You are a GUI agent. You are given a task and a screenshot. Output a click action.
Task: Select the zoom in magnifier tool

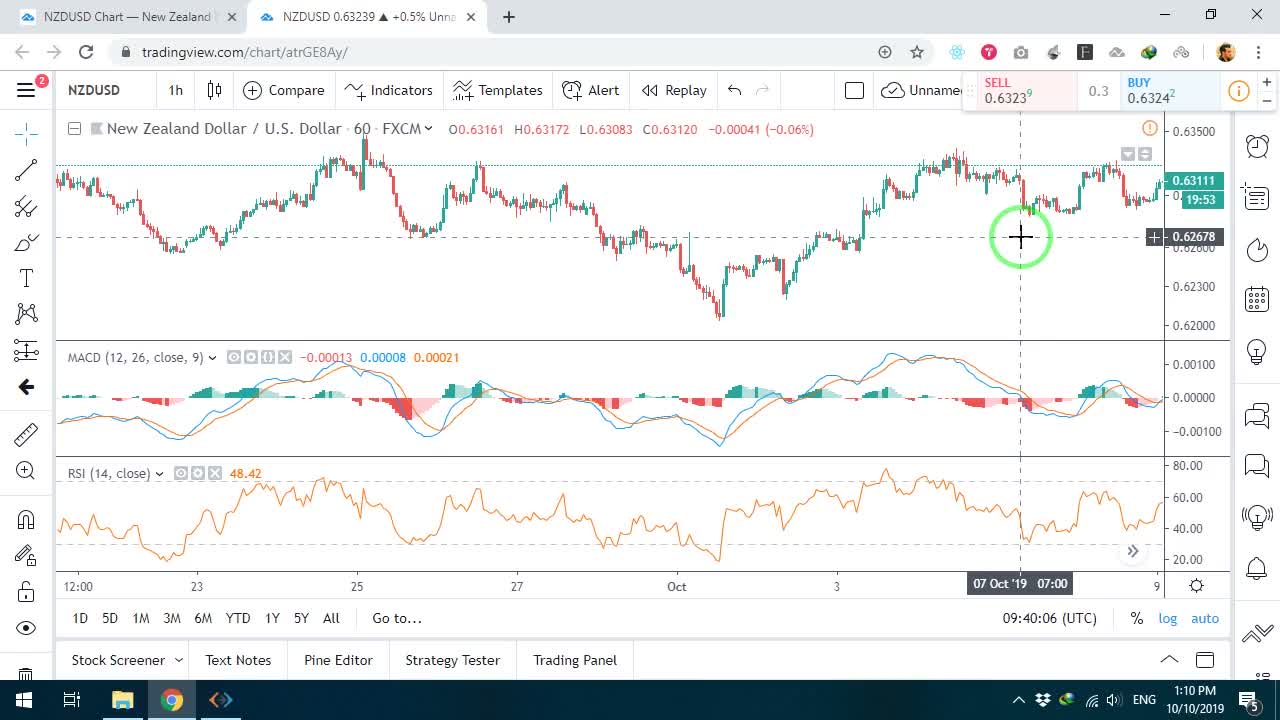tap(26, 471)
